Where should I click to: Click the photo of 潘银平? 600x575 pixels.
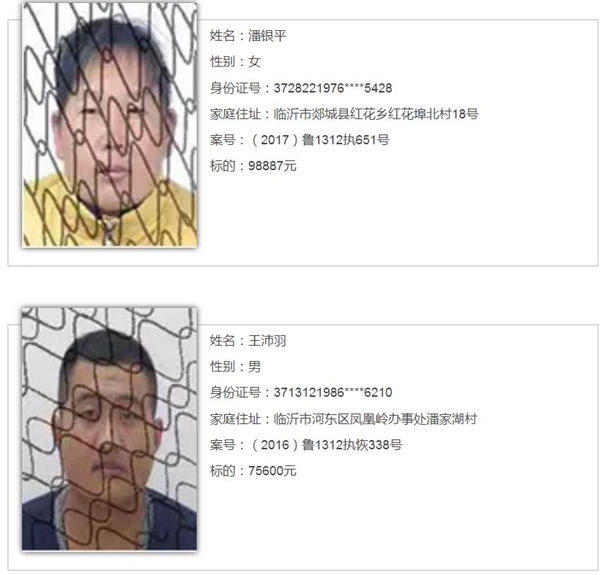(109, 125)
